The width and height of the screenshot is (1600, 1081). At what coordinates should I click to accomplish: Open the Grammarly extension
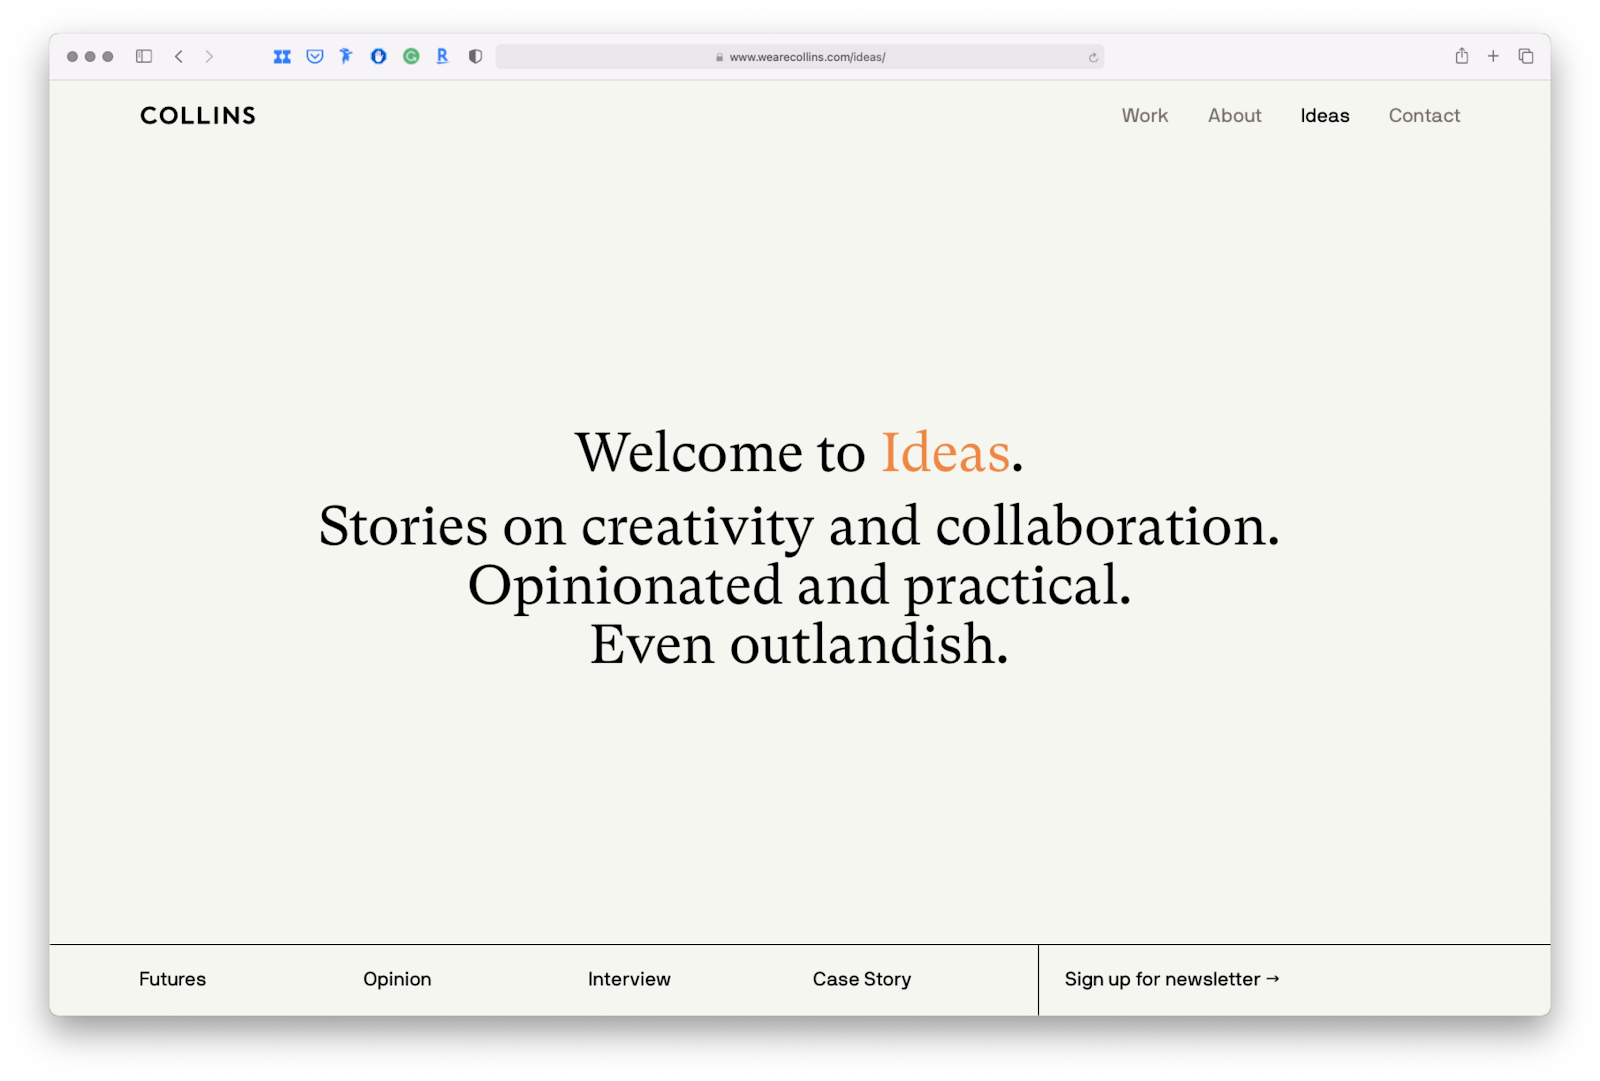(x=411, y=57)
